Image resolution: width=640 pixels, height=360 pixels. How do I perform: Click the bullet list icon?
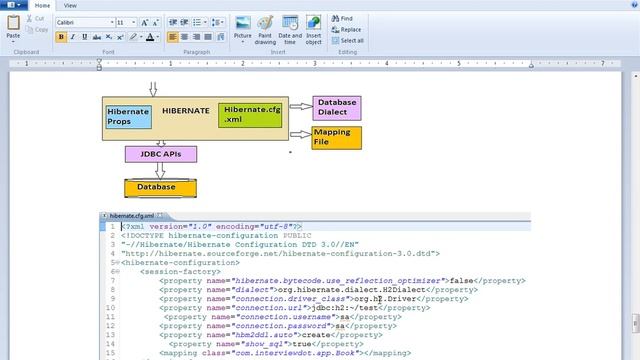(x=197, y=22)
